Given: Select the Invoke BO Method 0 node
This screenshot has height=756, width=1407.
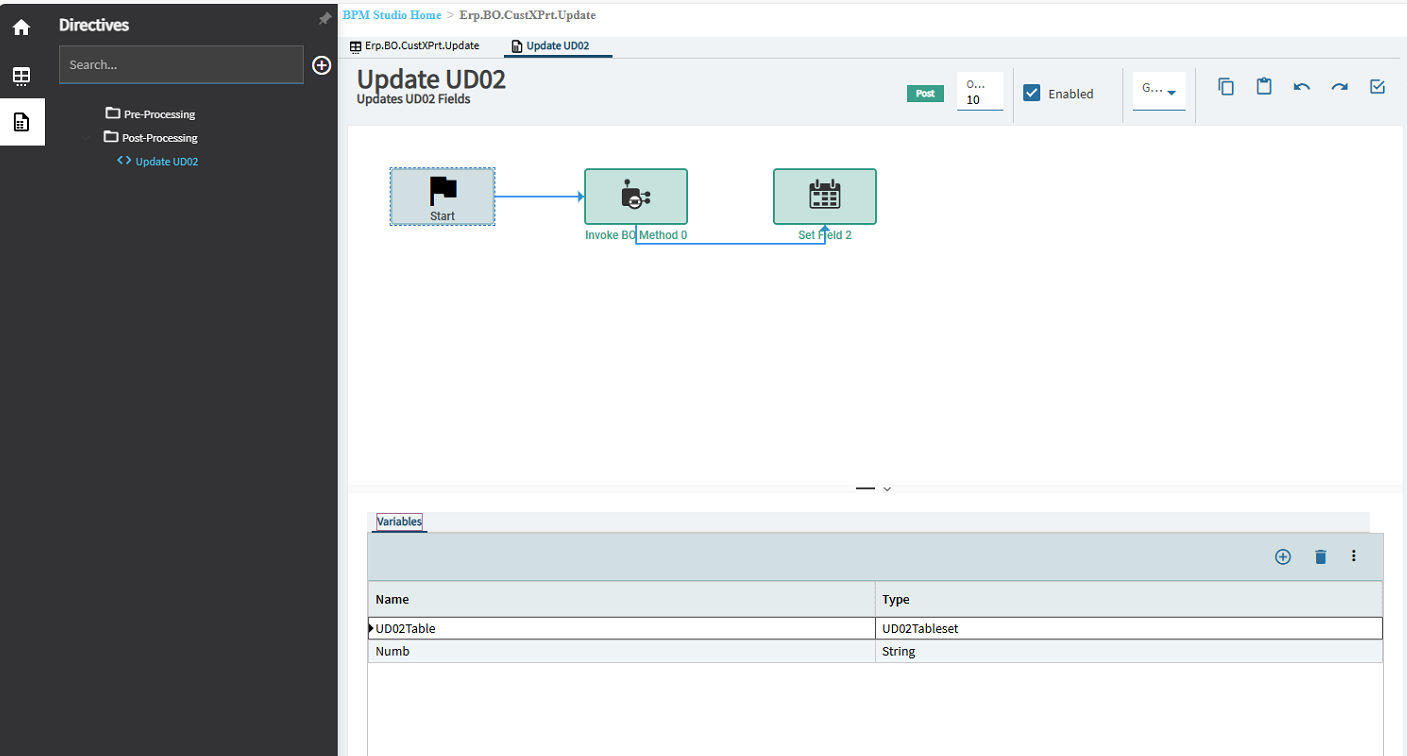Looking at the screenshot, I should 636,197.
